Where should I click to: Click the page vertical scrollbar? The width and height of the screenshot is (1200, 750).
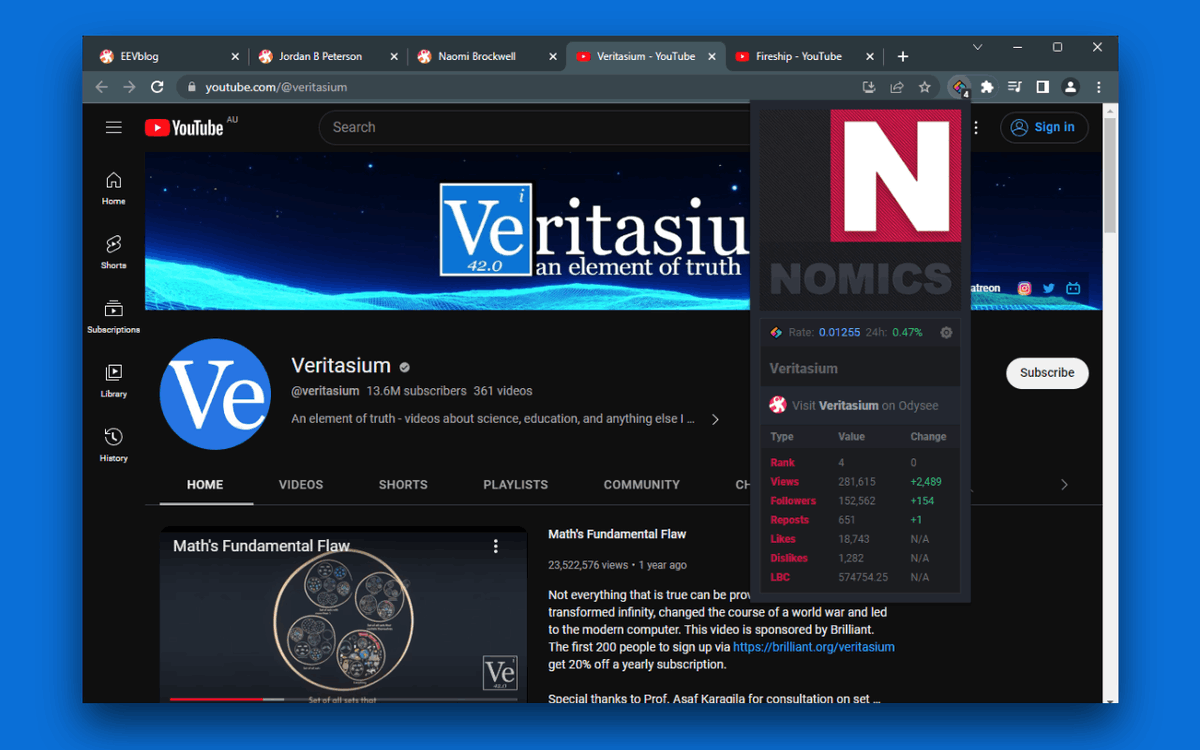pyautogui.click(x=1110, y=175)
